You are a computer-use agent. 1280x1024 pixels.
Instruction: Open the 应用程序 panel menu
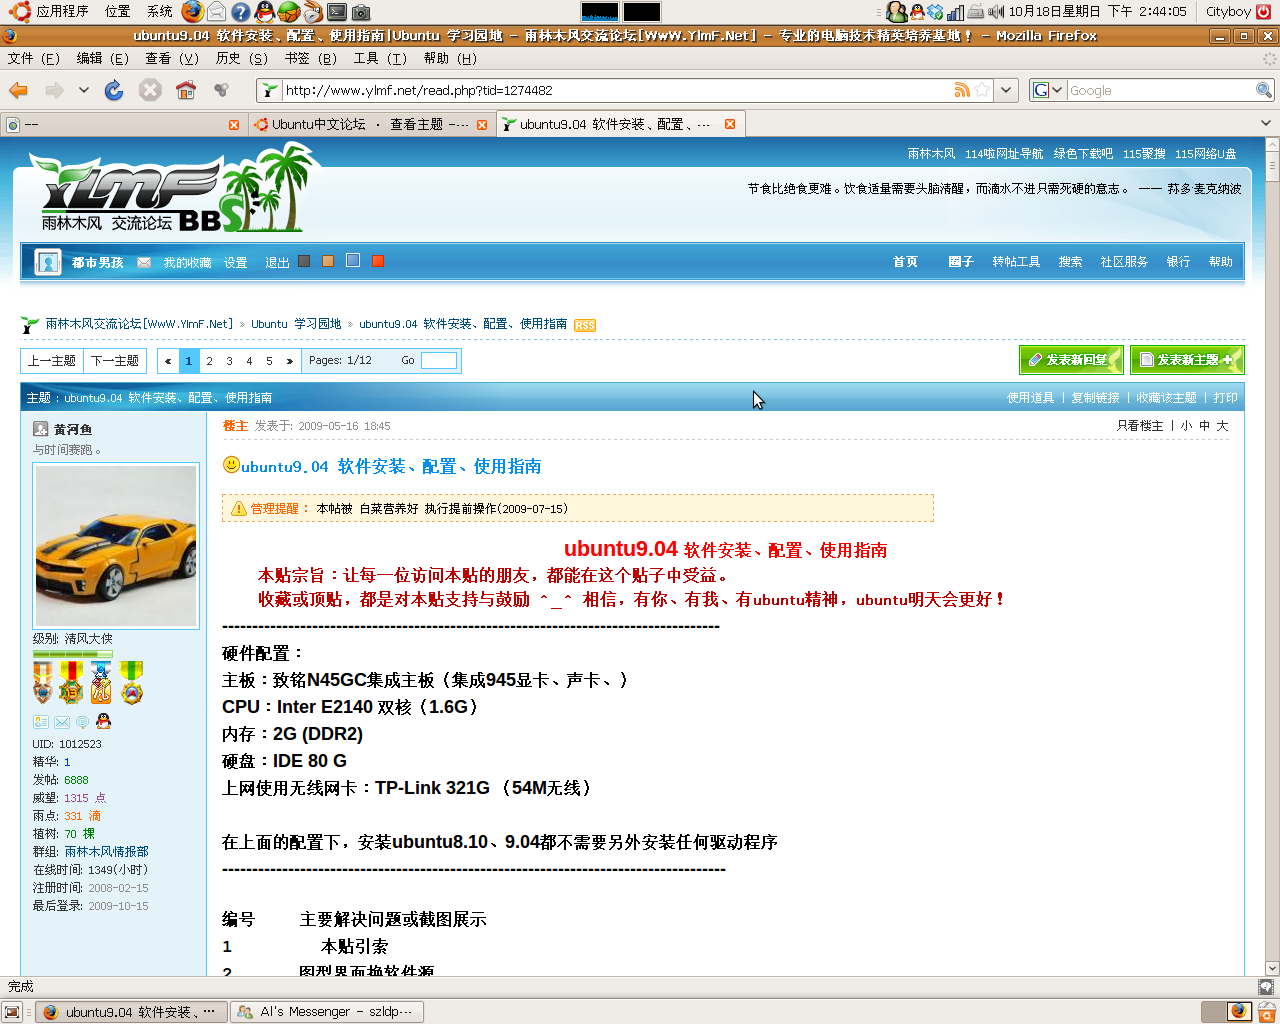pos(63,12)
